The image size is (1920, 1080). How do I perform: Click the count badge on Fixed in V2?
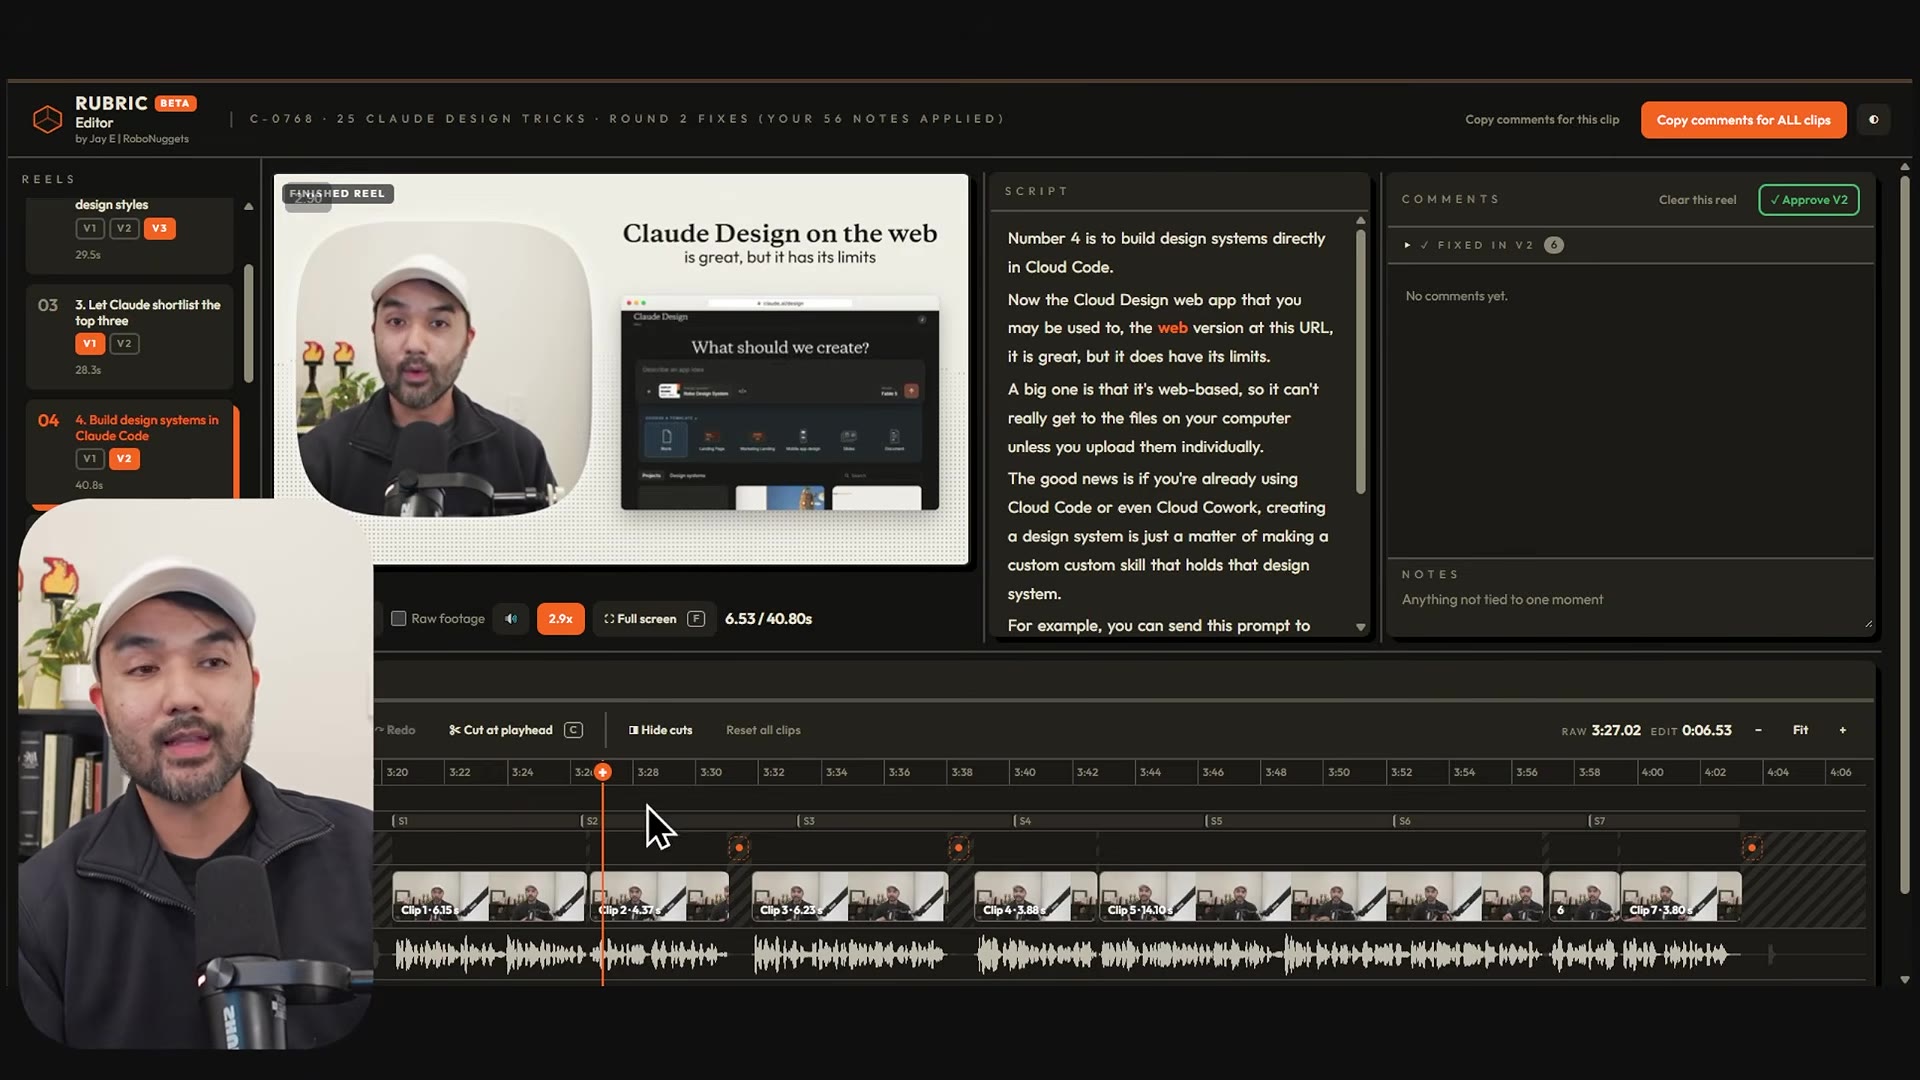coord(1553,245)
